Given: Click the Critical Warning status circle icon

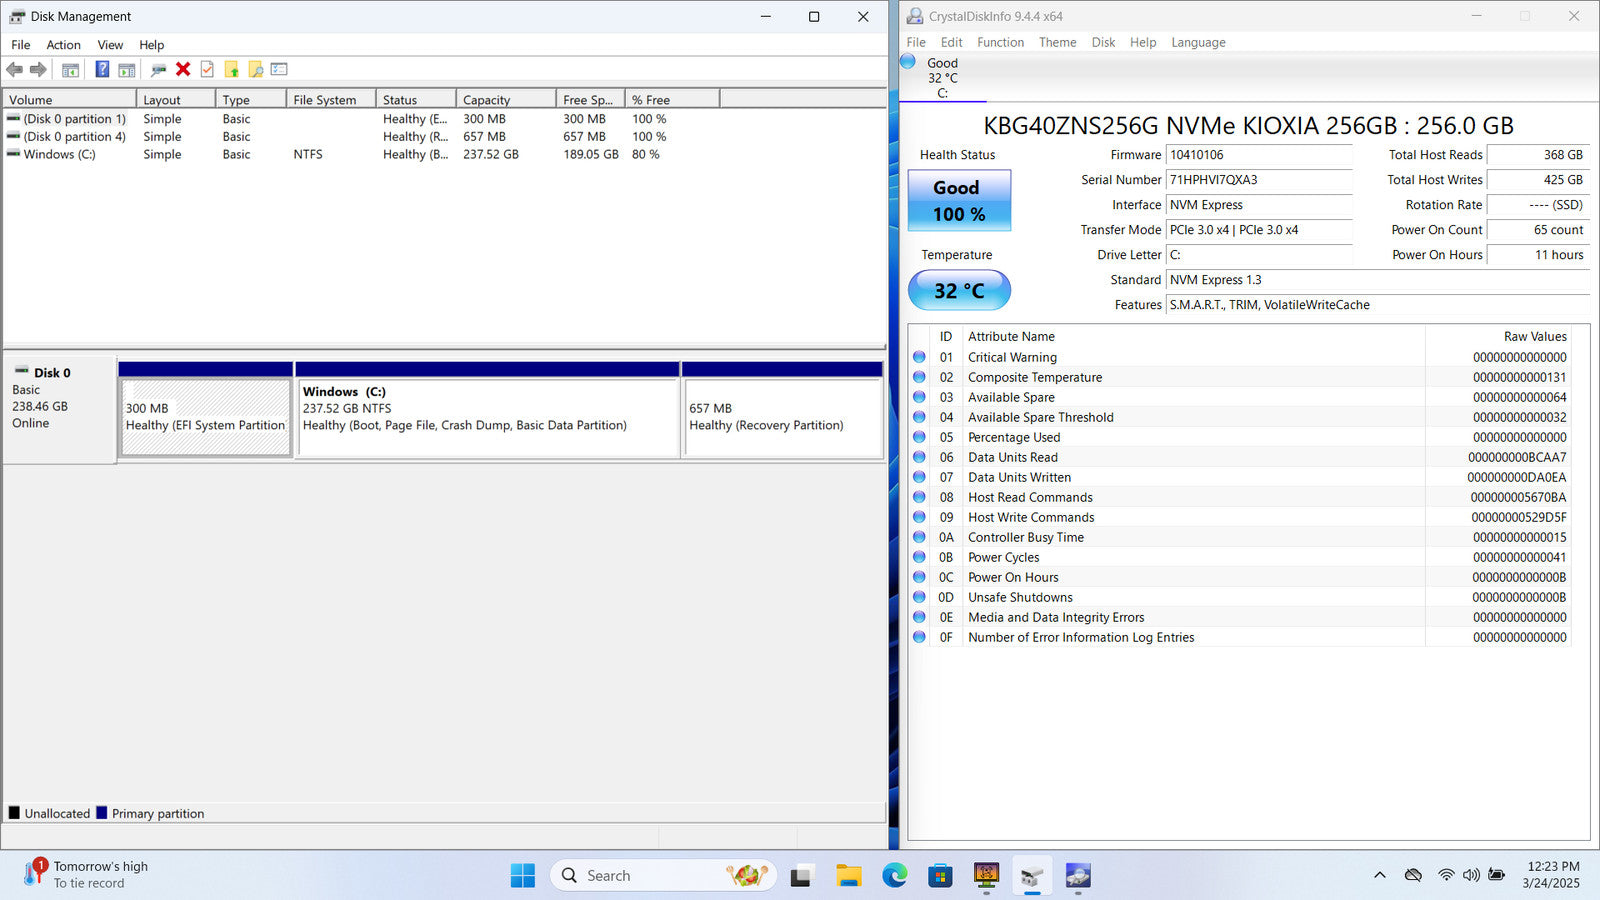Looking at the screenshot, I should click(x=919, y=356).
